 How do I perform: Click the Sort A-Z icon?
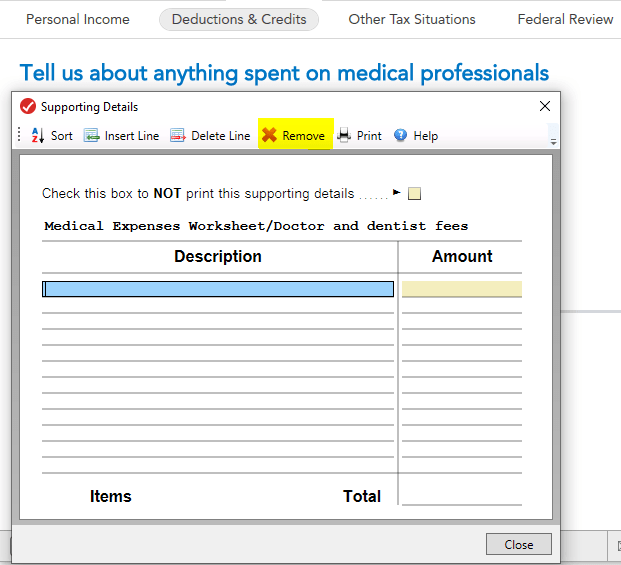click(x=38, y=135)
